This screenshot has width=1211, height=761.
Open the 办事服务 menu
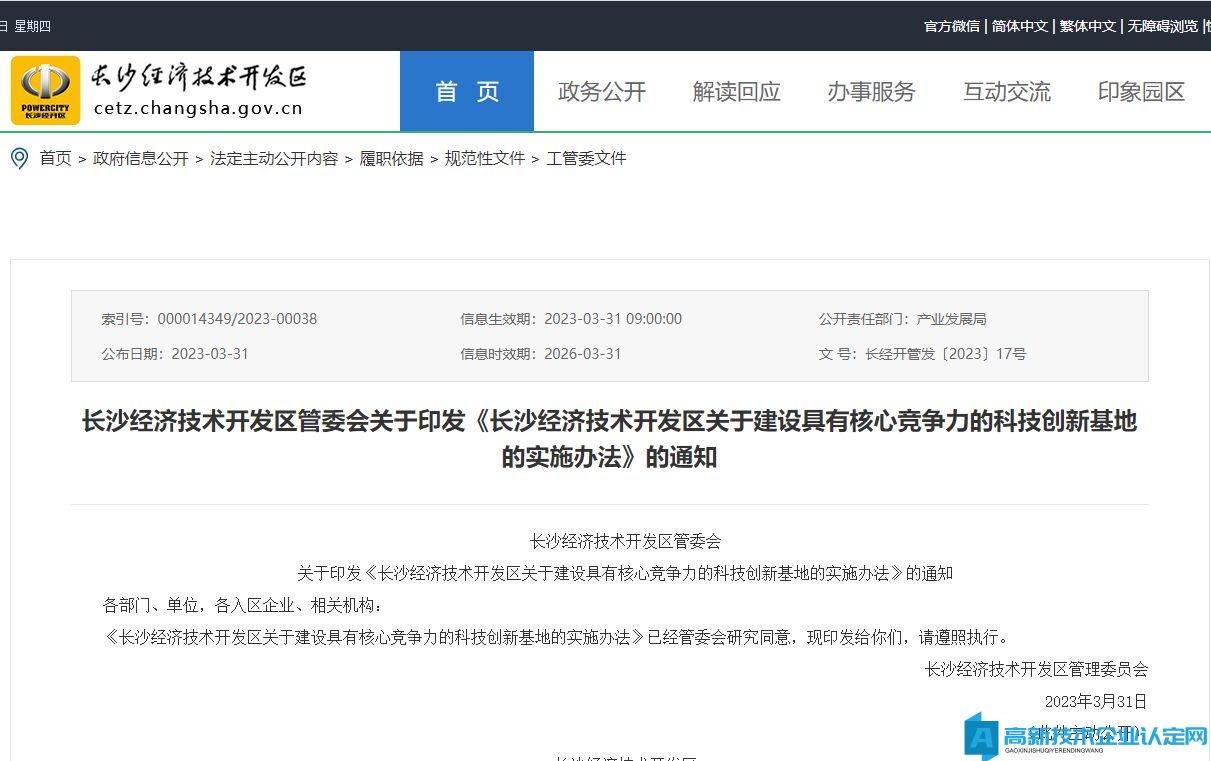coord(872,92)
